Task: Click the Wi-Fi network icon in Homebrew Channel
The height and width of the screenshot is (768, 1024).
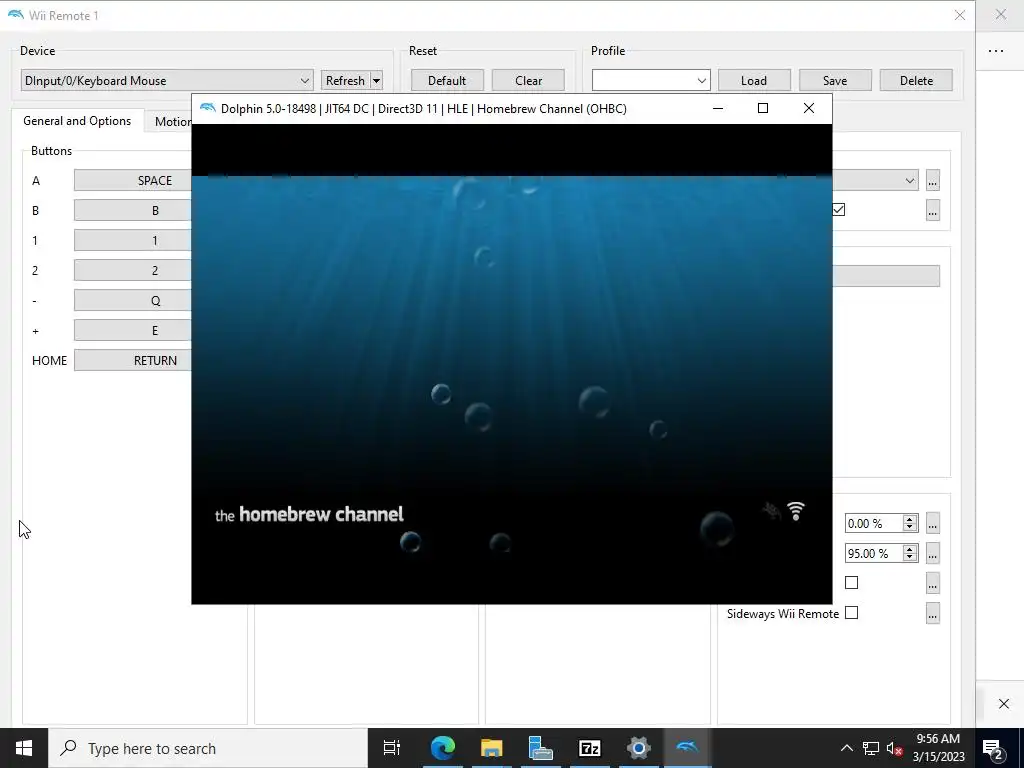Action: click(796, 511)
